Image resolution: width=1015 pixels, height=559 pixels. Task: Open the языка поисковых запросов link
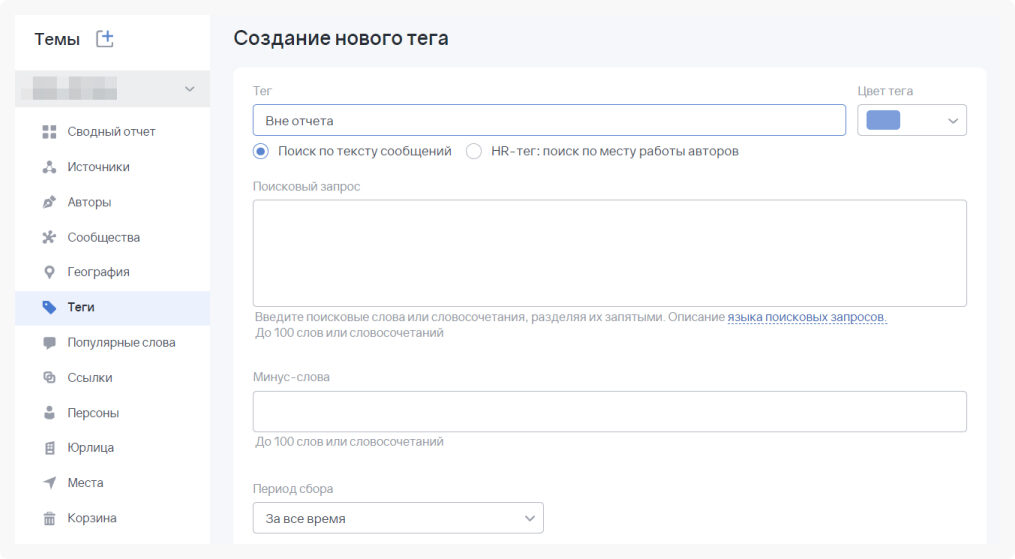(x=806, y=317)
